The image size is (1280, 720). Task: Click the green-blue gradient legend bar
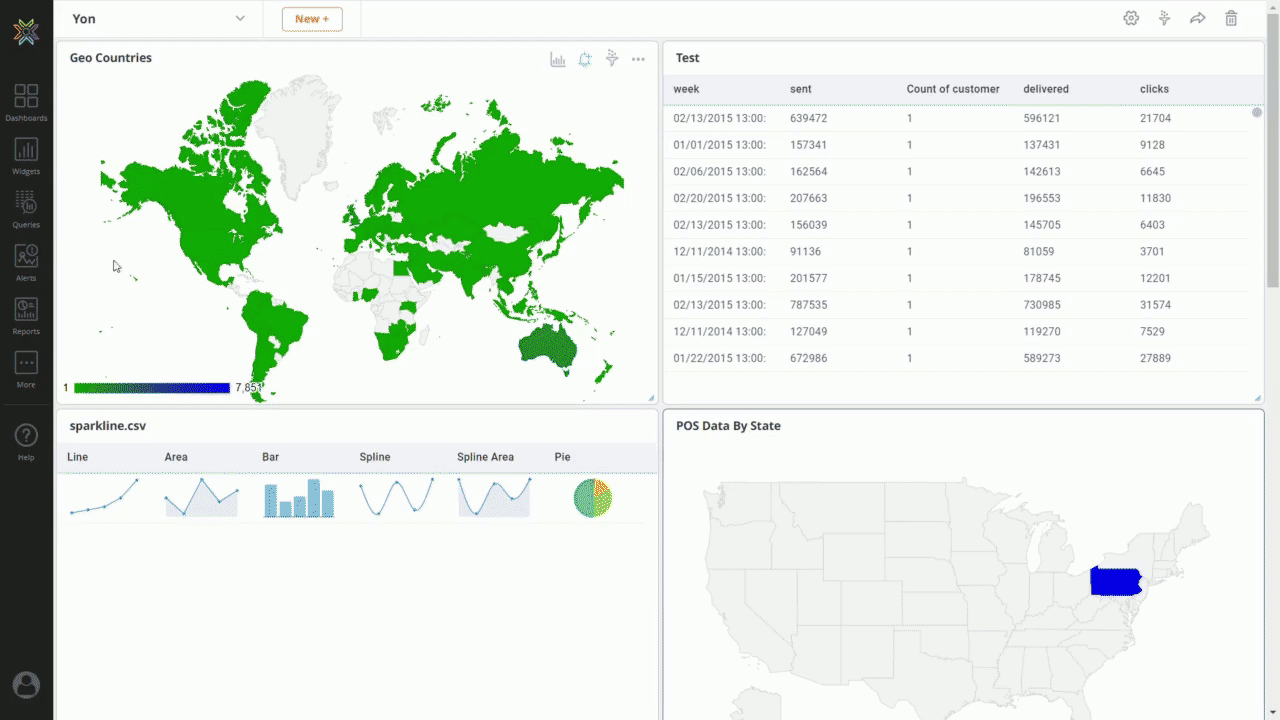[x=150, y=388]
